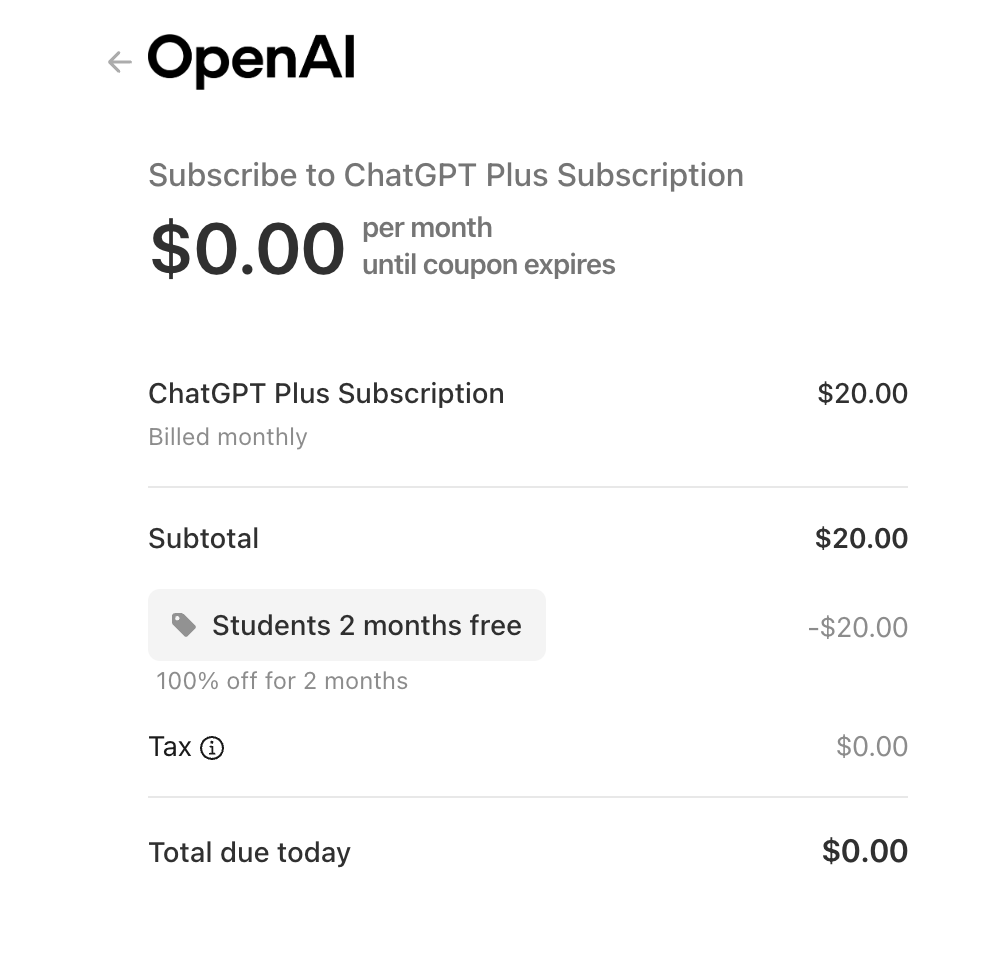Click the large $0.00 monthly price
The height and width of the screenshot is (960, 1002).
[x=247, y=249]
